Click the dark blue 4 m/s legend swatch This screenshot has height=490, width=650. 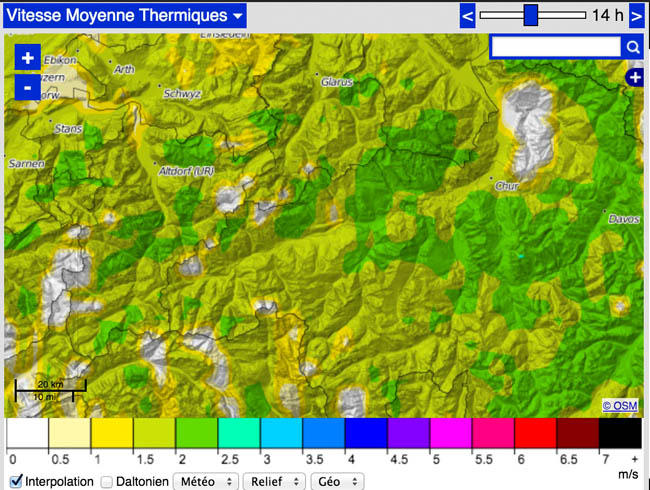click(x=366, y=433)
